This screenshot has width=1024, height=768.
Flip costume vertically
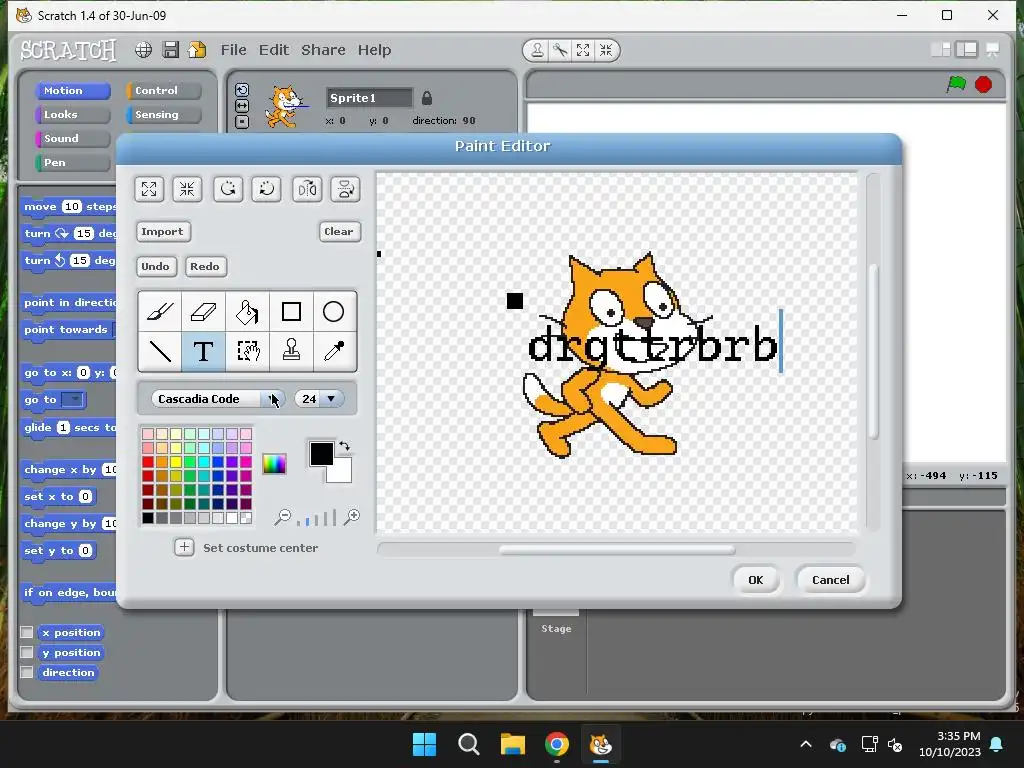click(345, 189)
